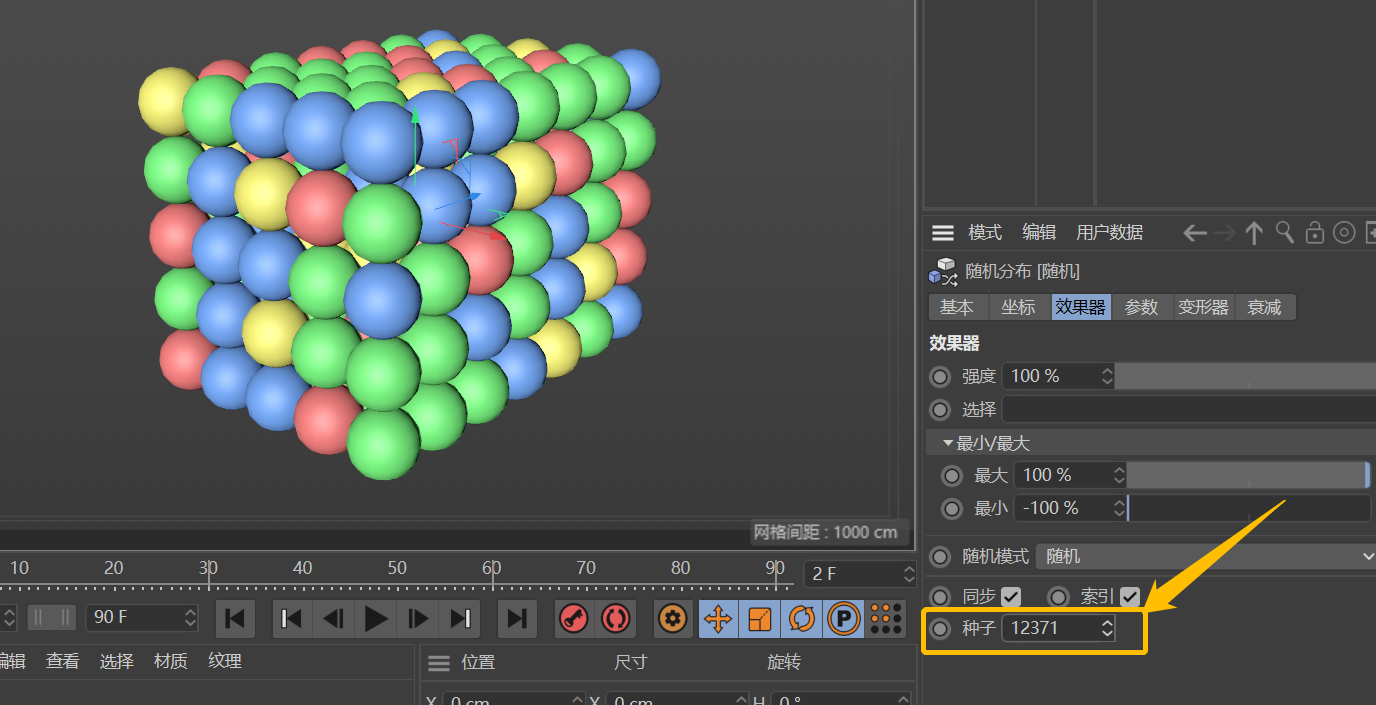This screenshot has height=705, width=1376.
Task: Play the animation forward
Action: coord(376,618)
